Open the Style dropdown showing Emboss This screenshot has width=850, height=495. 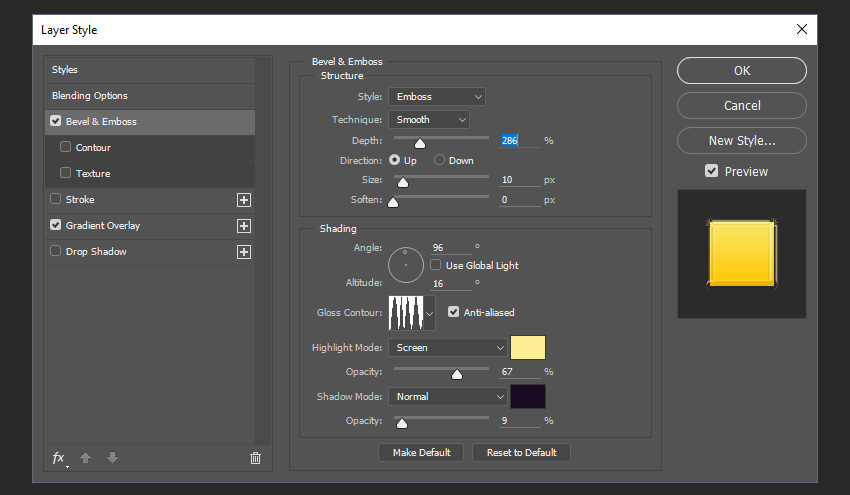tap(437, 96)
